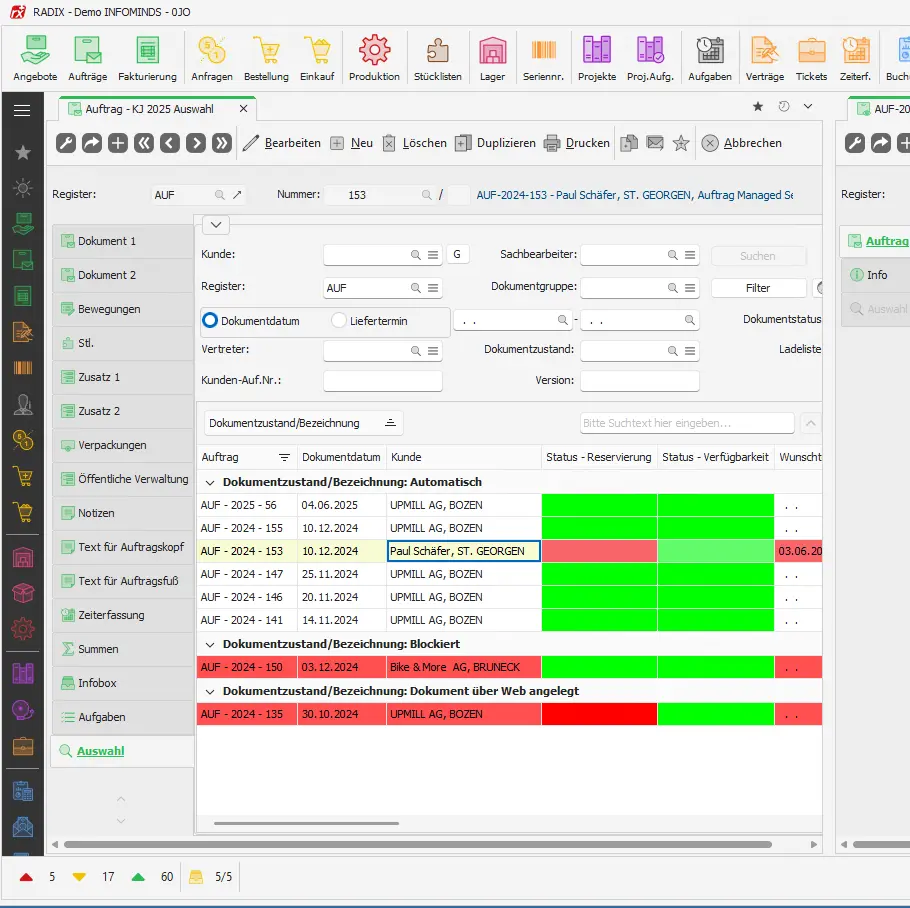Collapse the Blockiert group
Screen dimensions: 910x908
[x=210, y=645]
